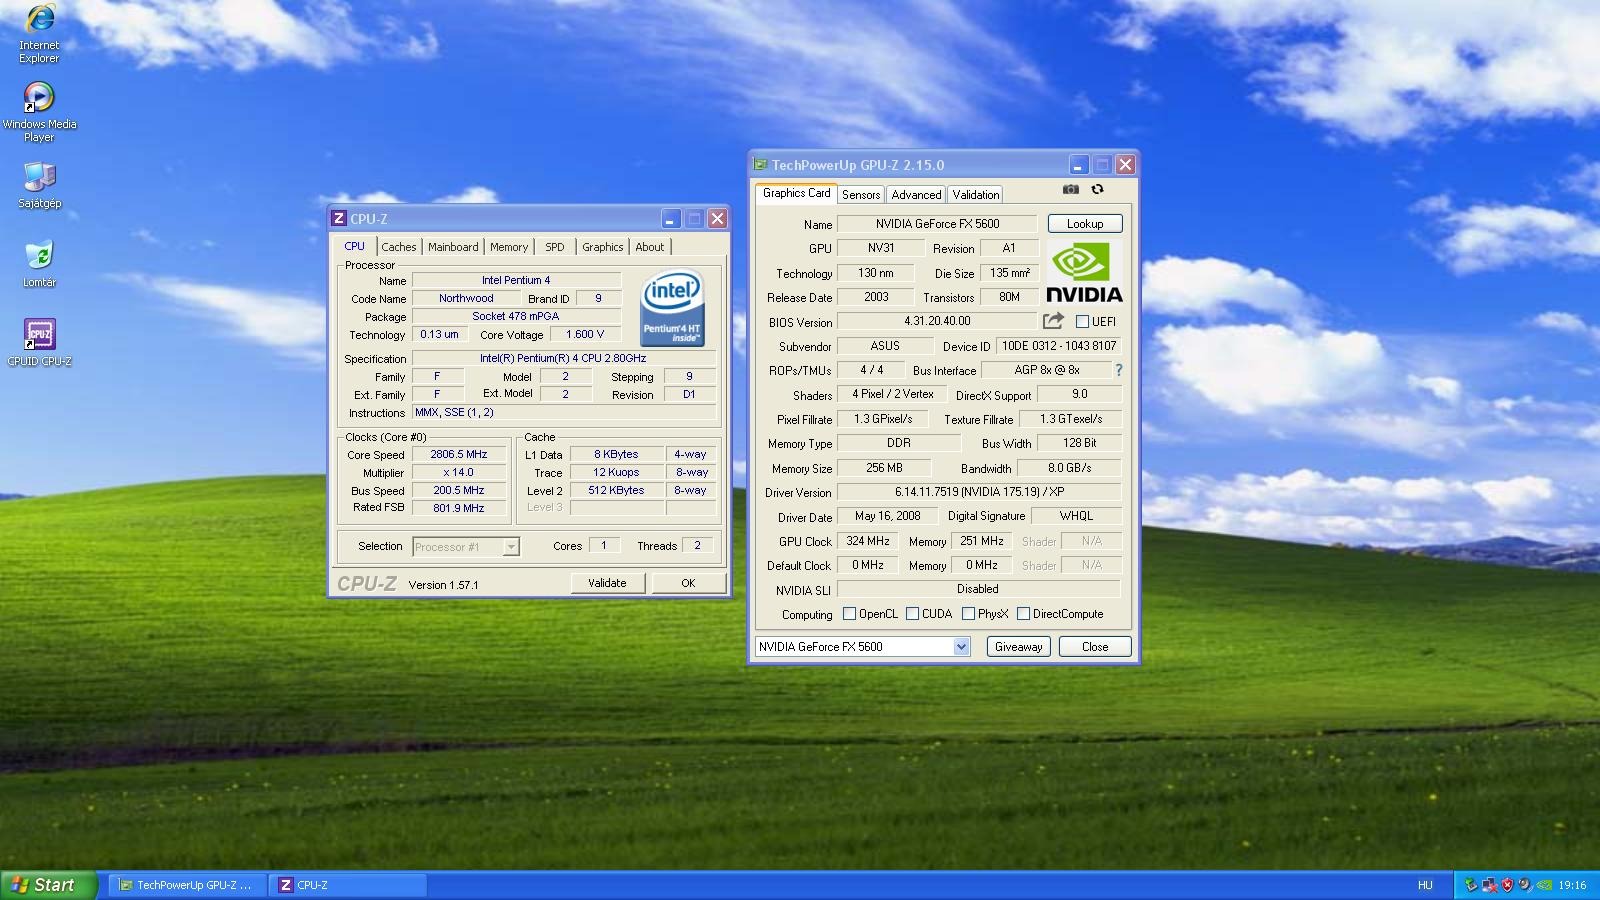This screenshot has height=900, width=1600.
Task: Toggle the UEFI checkbox
Action: (1082, 322)
